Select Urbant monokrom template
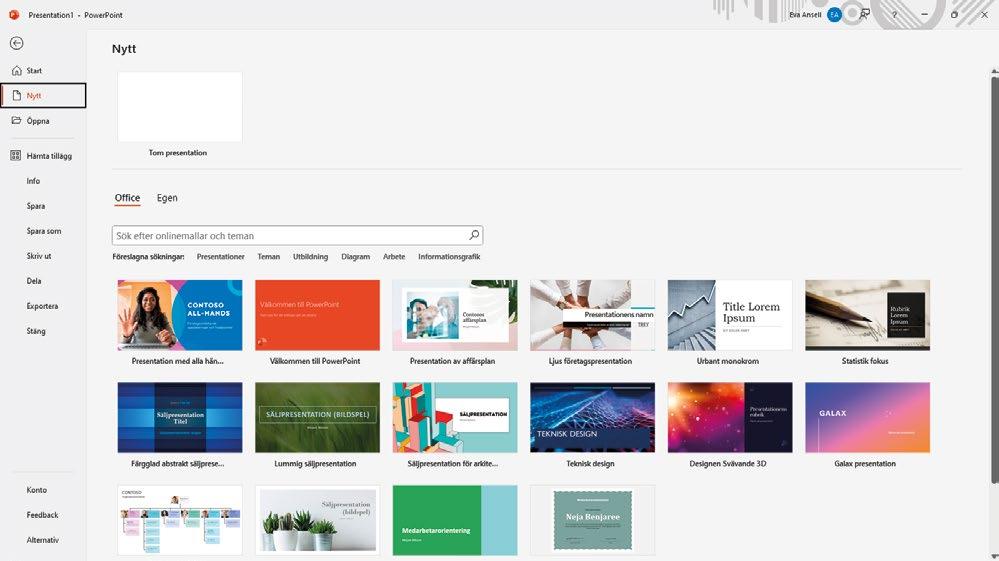Screen dimensions: 999x561 click(730, 315)
